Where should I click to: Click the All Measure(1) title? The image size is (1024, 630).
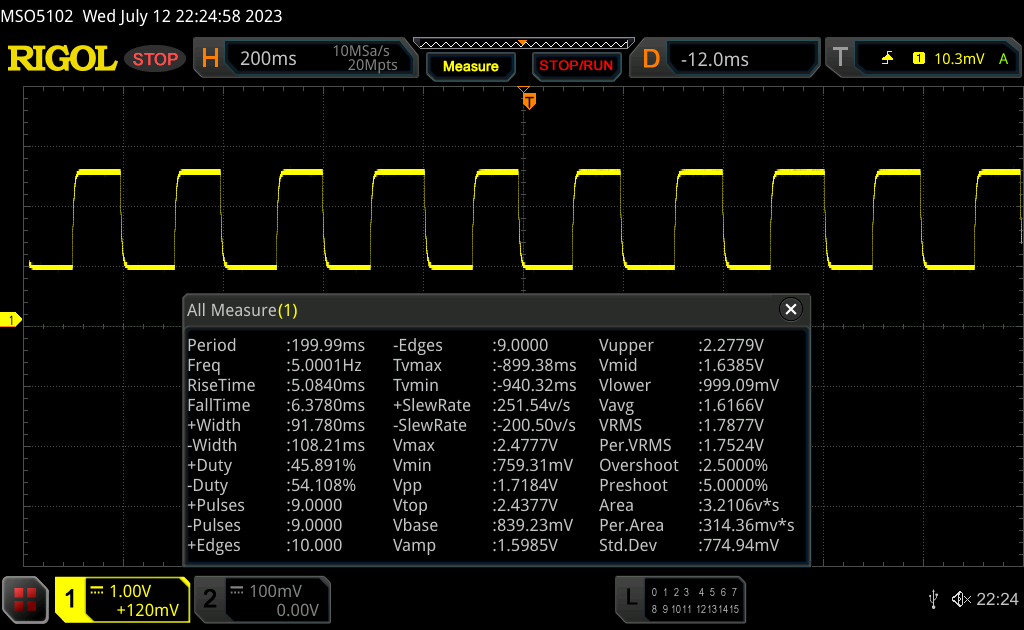tap(242, 310)
